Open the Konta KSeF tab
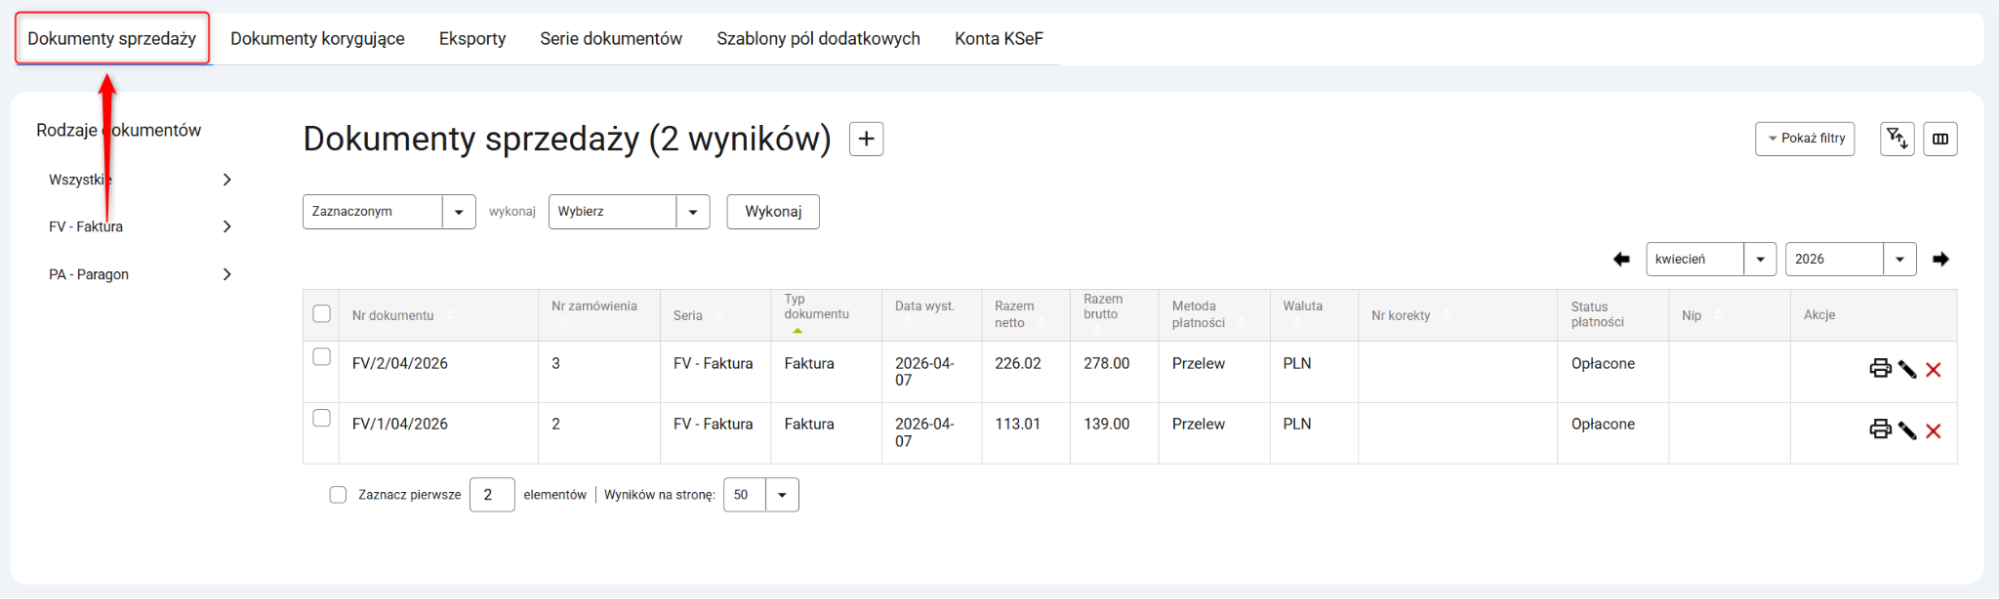Screen dimensions: 1999x599 (x=998, y=39)
